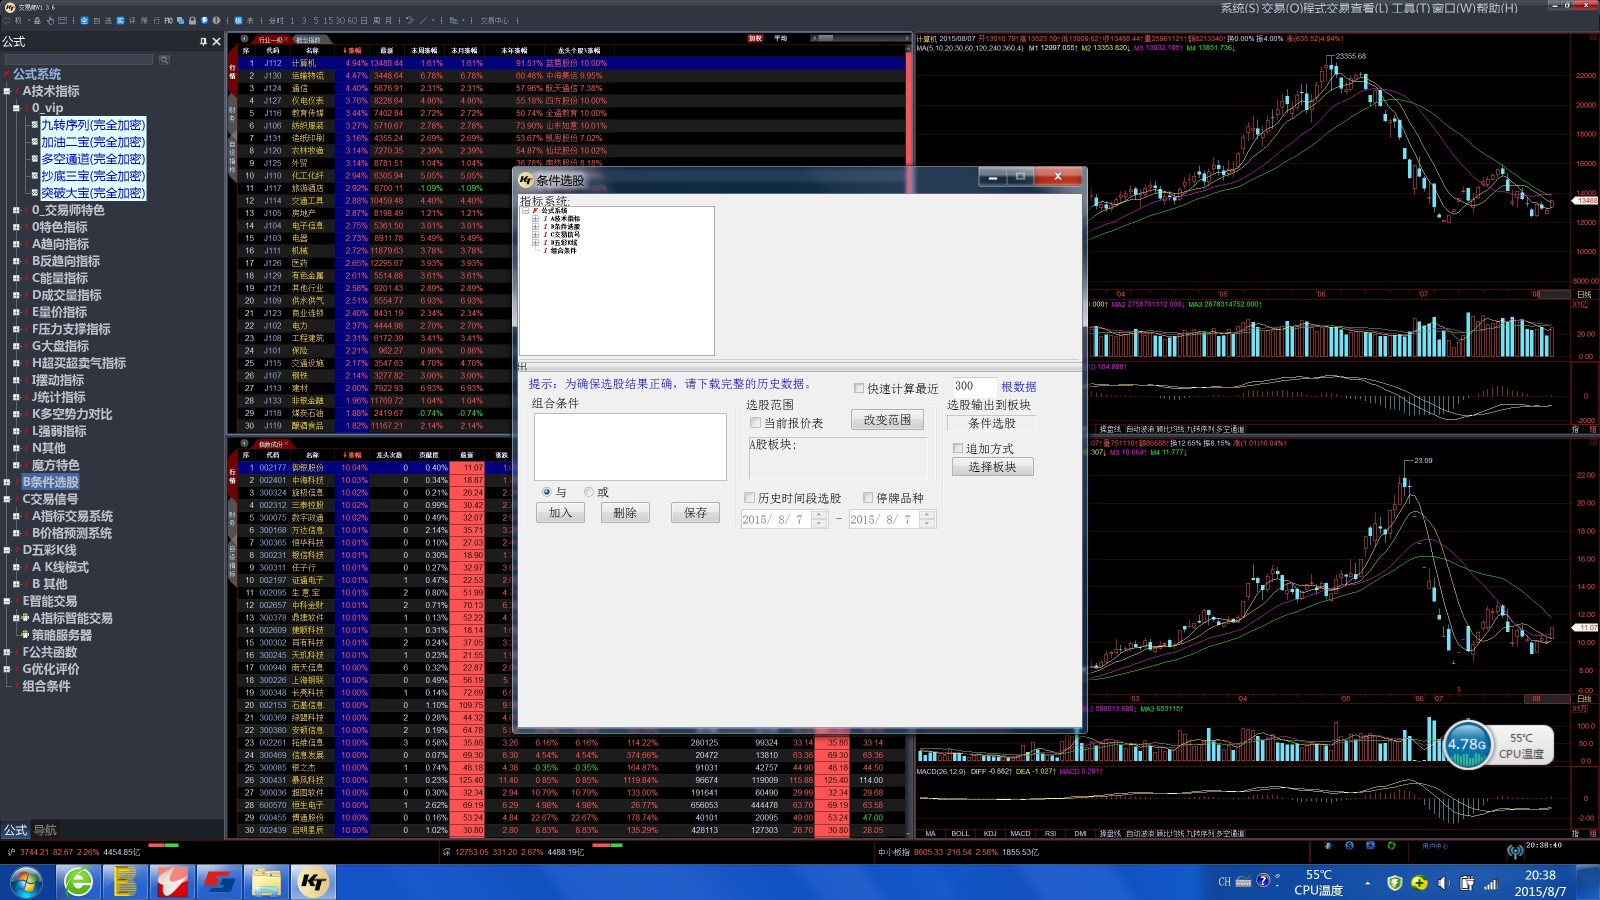Collapse the 0_vip folder in the sidebar
The width and height of the screenshot is (1600, 900).
17,108
